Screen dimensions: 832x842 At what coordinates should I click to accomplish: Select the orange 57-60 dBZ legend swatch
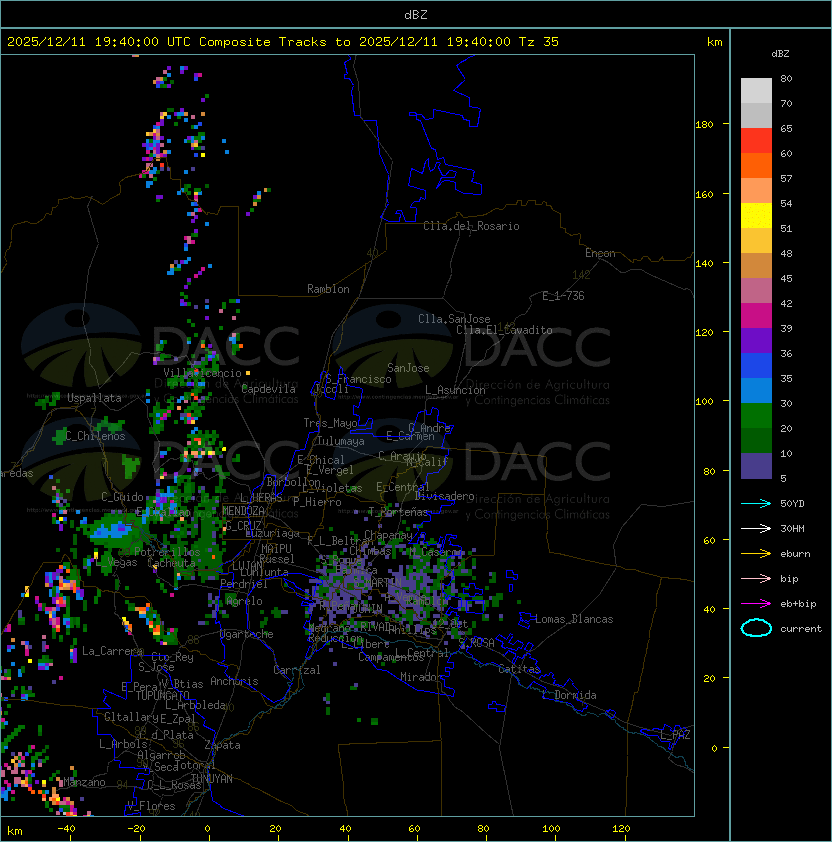(x=756, y=165)
